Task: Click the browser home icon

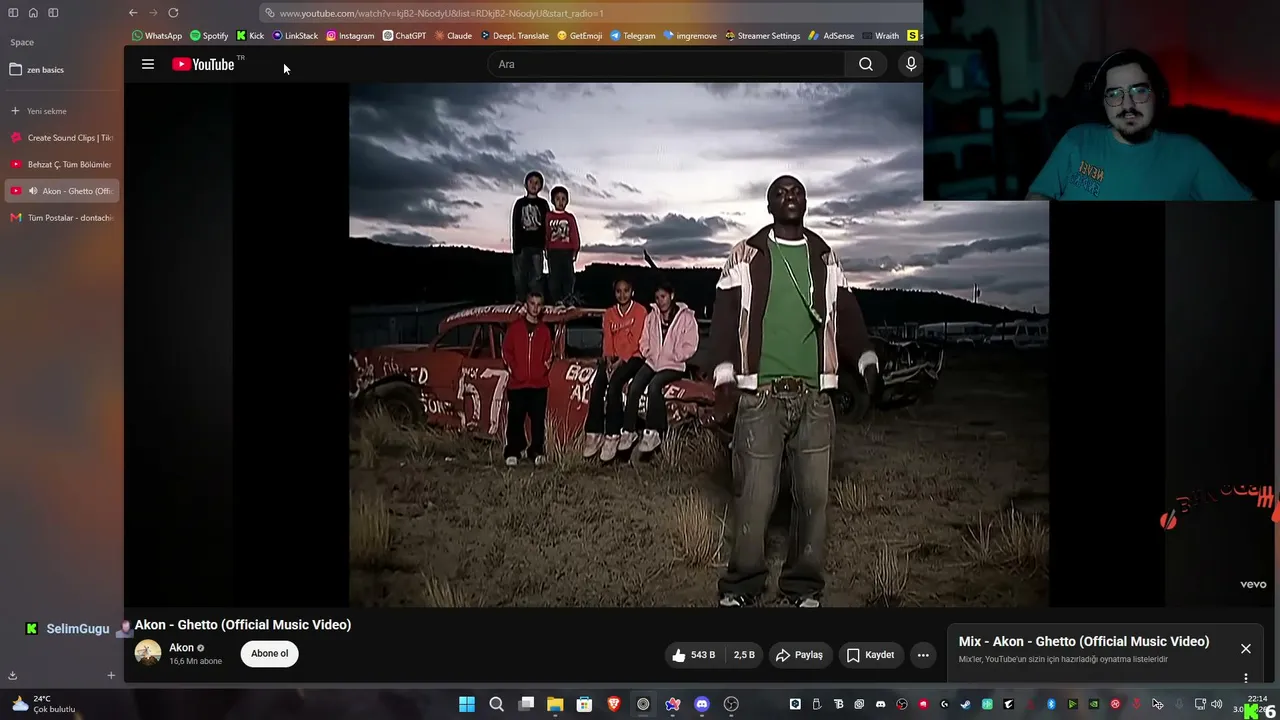Action: pyautogui.click(x=33, y=13)
